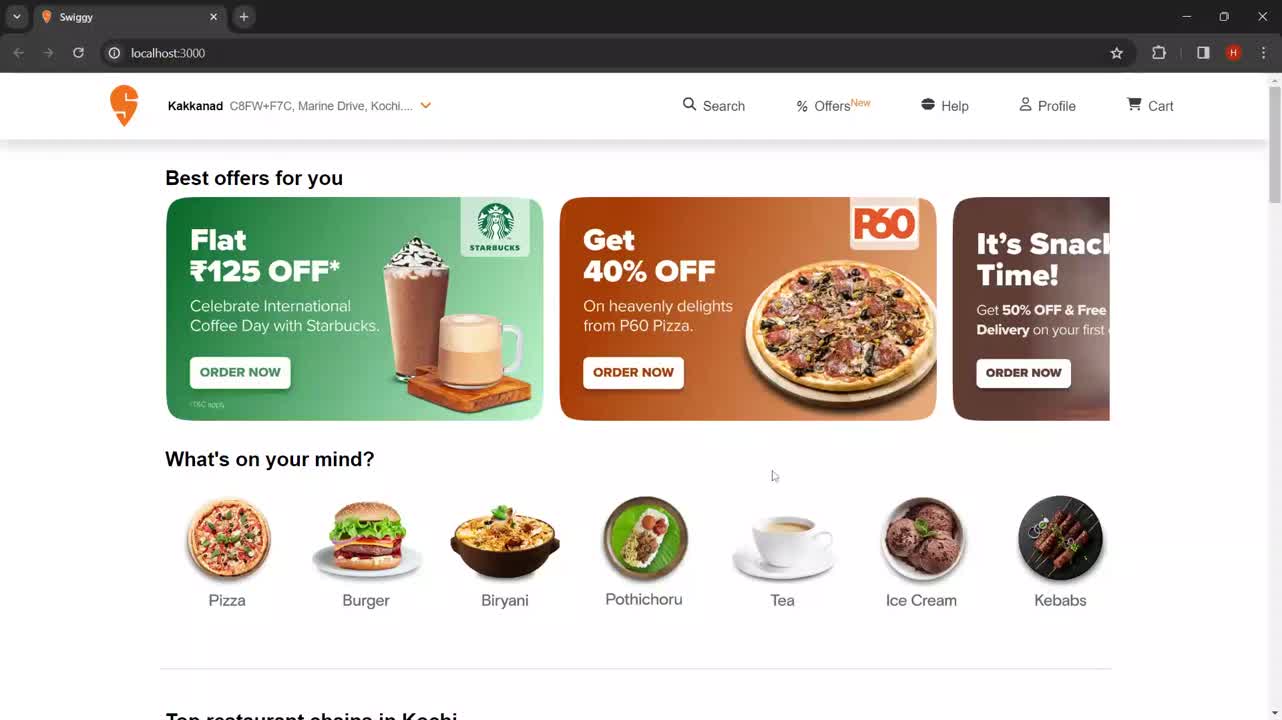
Task: Open the Help icon in navigation
Action: [x=928, y=104]
